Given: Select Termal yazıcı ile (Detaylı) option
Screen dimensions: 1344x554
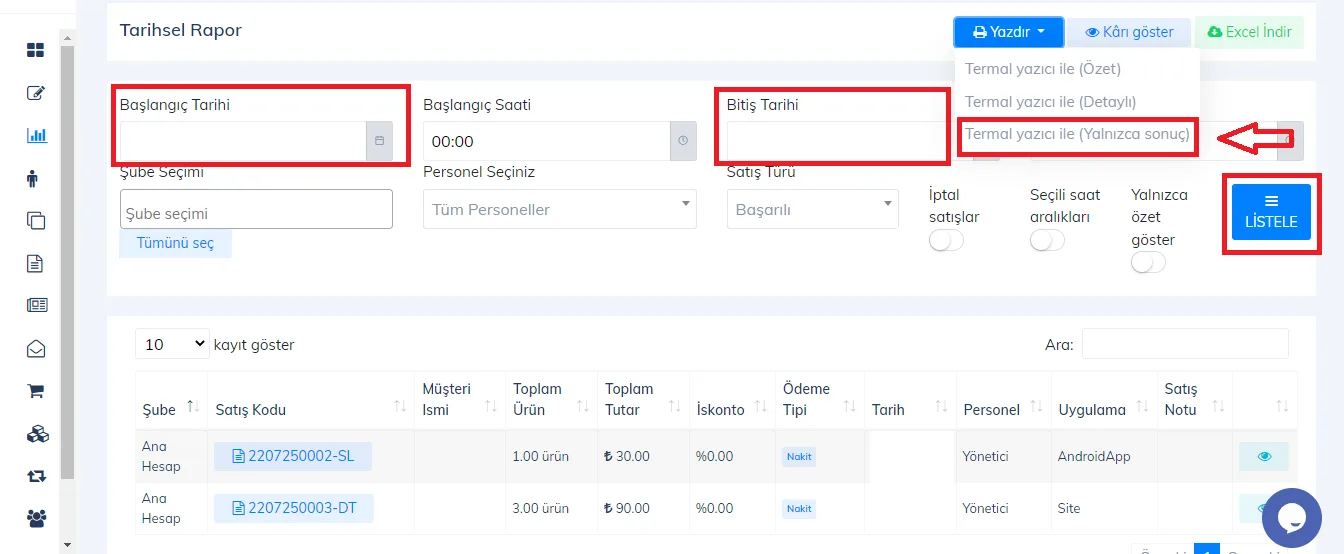Looking at the screenshot, I should (1050, 102).
